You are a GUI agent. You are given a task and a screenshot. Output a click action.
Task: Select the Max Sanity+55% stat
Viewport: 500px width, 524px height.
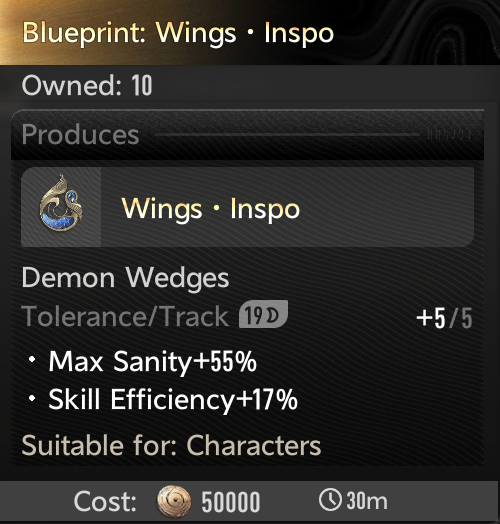(x=152, y=361)
